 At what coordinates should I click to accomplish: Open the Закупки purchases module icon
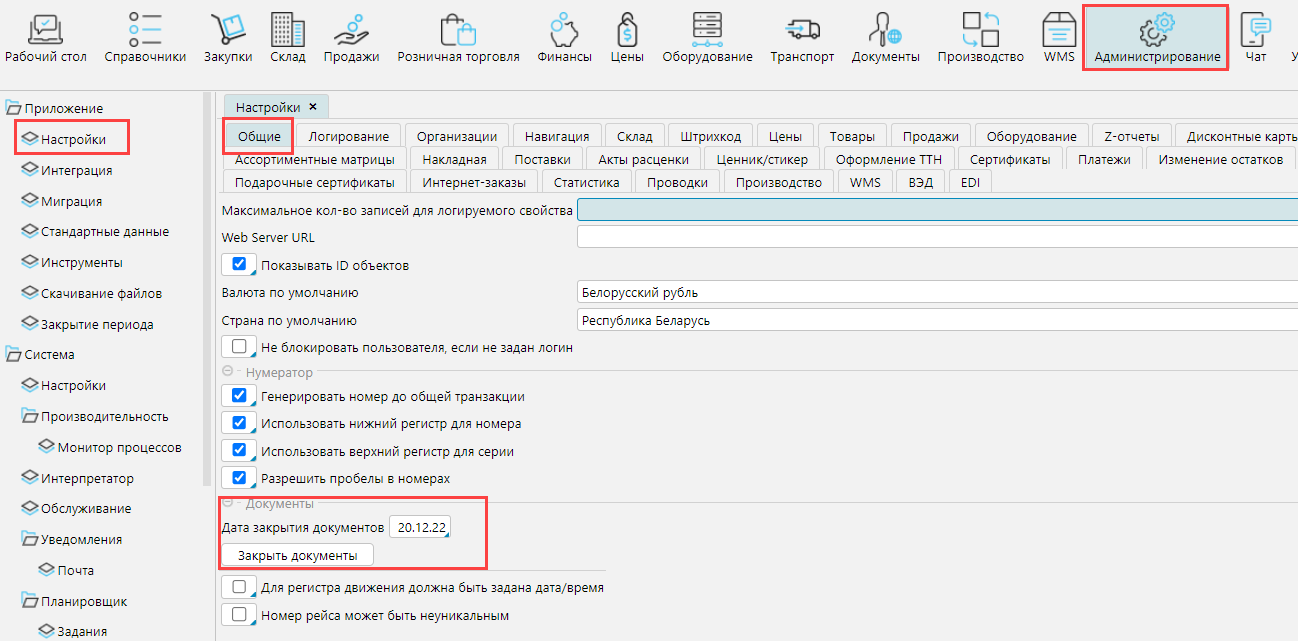tap(228, 30)
